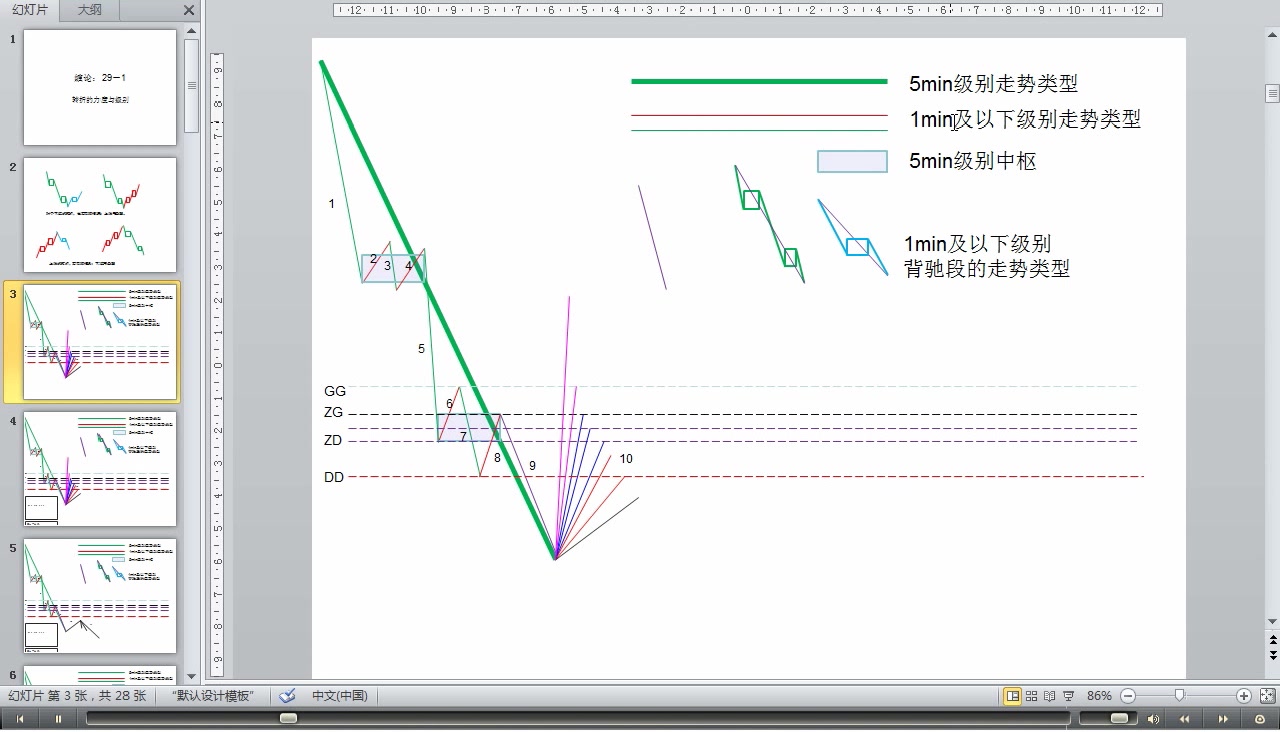Click main editor scroll down arrow

tap(1272, 623)
